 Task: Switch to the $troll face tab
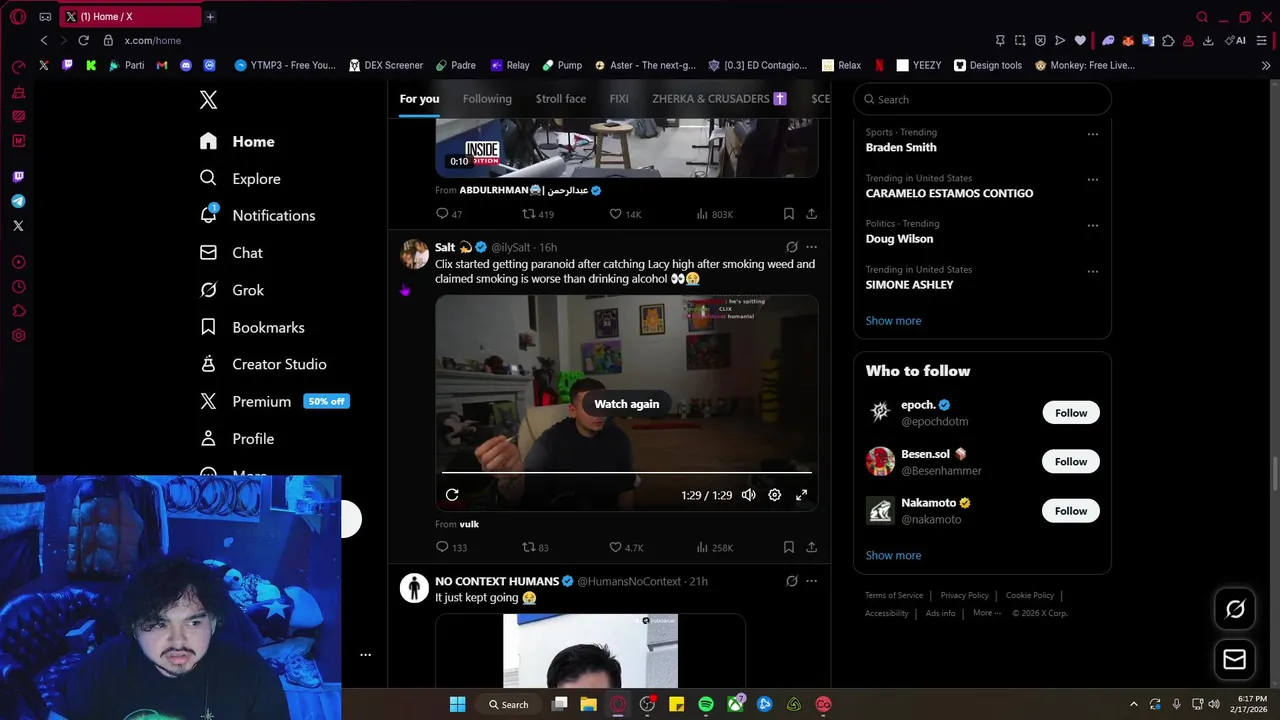(560, 99)
